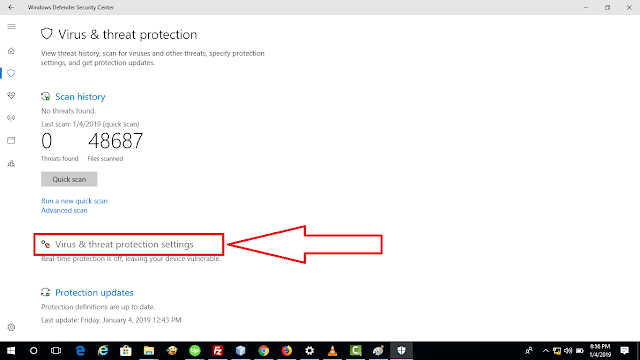Viewport: 640px width, 360px height.
Task: Click Cortana search circle on taskbar
Action: tap(33, 351)
